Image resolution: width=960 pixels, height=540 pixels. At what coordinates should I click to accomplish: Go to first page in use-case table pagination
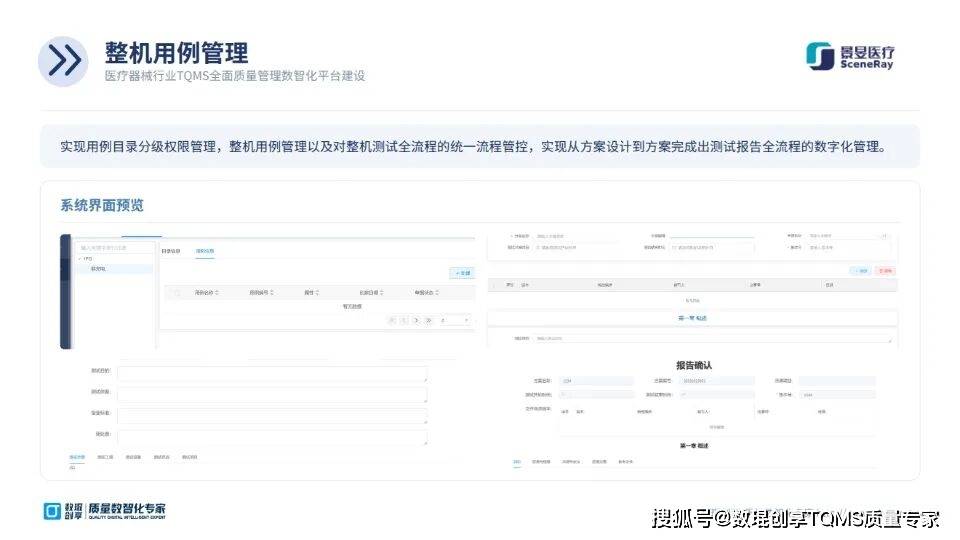click(392, 320)
